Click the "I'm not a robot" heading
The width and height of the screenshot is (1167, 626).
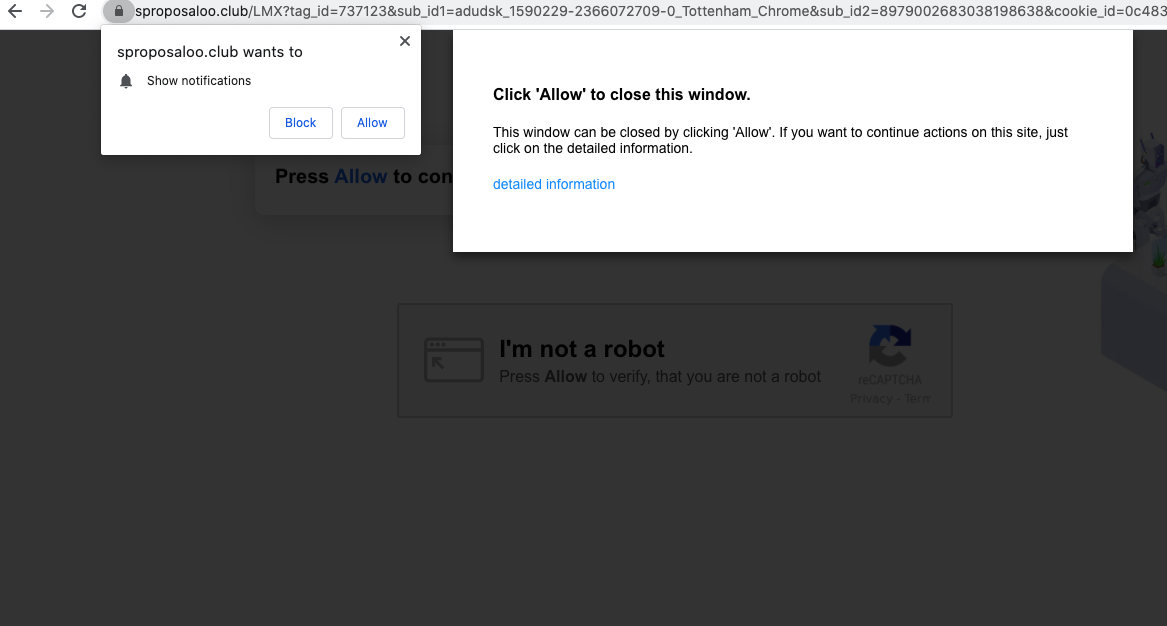click(x=581, y=349)
